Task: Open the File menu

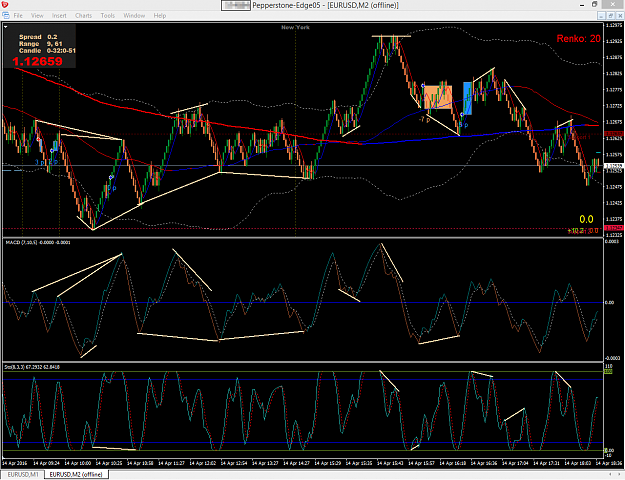Action: pyautogui.click(x=18, y=16)
